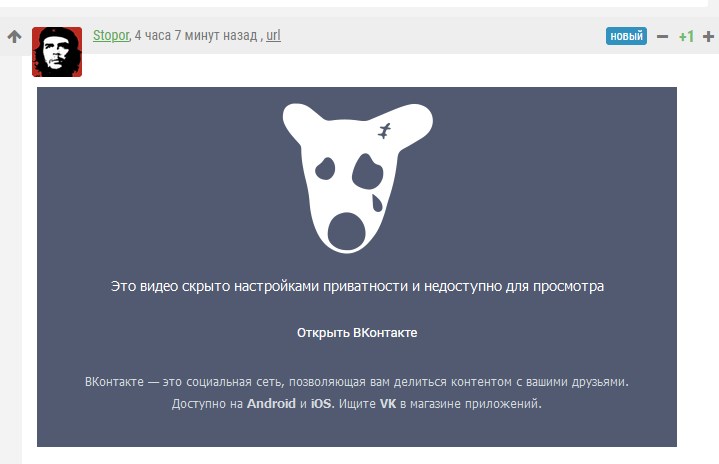Open the Stopor username link
Viewport: 719px width, 464px height.
coord(111,35)
